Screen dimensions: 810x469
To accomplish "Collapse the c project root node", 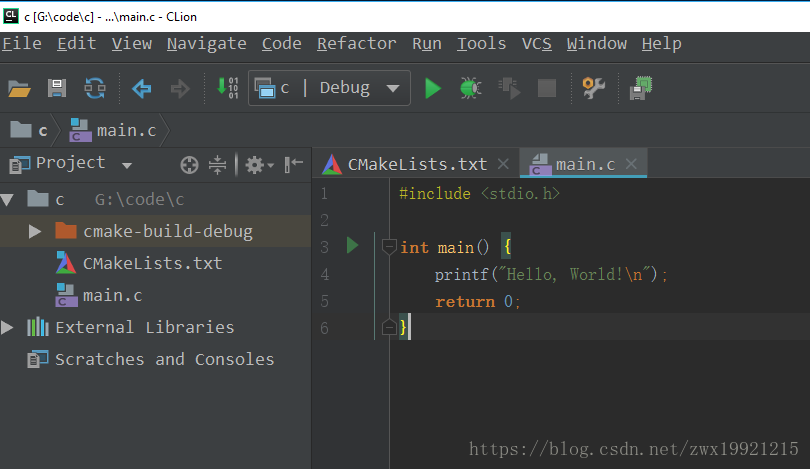I will coord(7,200).
